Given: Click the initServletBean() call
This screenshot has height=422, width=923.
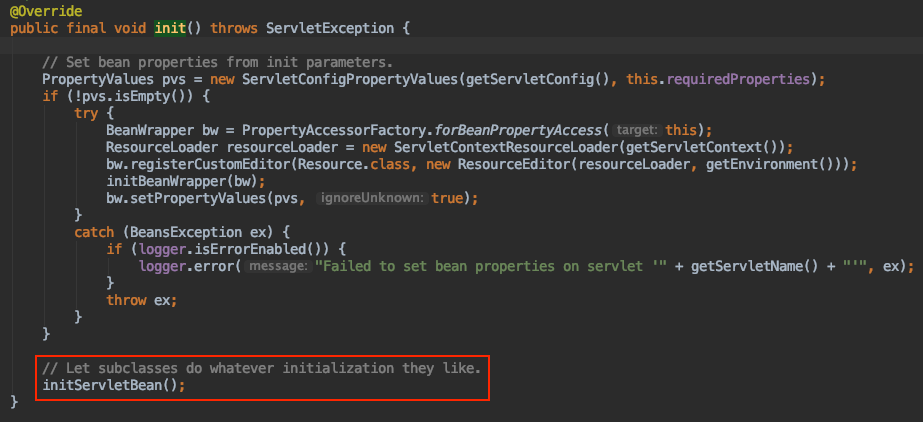Looking at the screenshot, I should (113, 385).
